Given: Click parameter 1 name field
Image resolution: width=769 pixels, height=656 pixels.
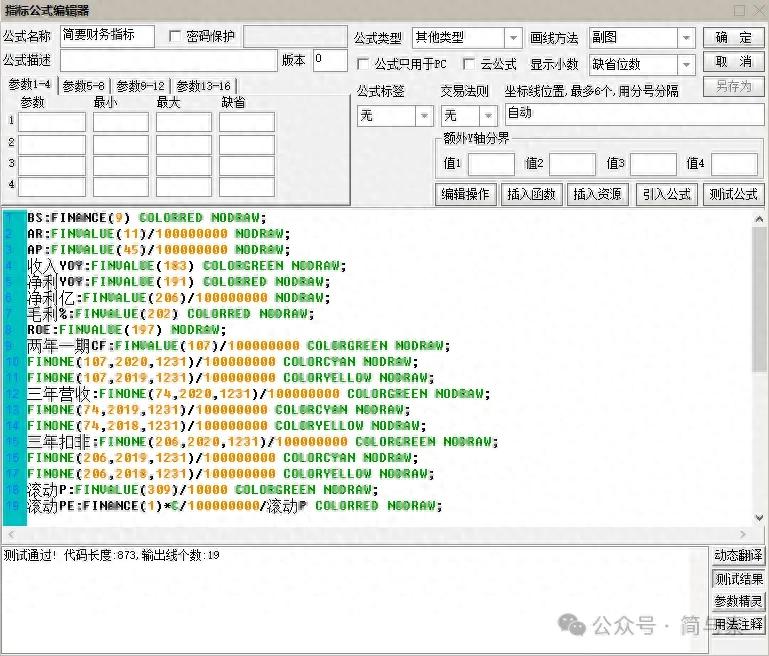Looking at the screenshot, I should pos(52,122).
